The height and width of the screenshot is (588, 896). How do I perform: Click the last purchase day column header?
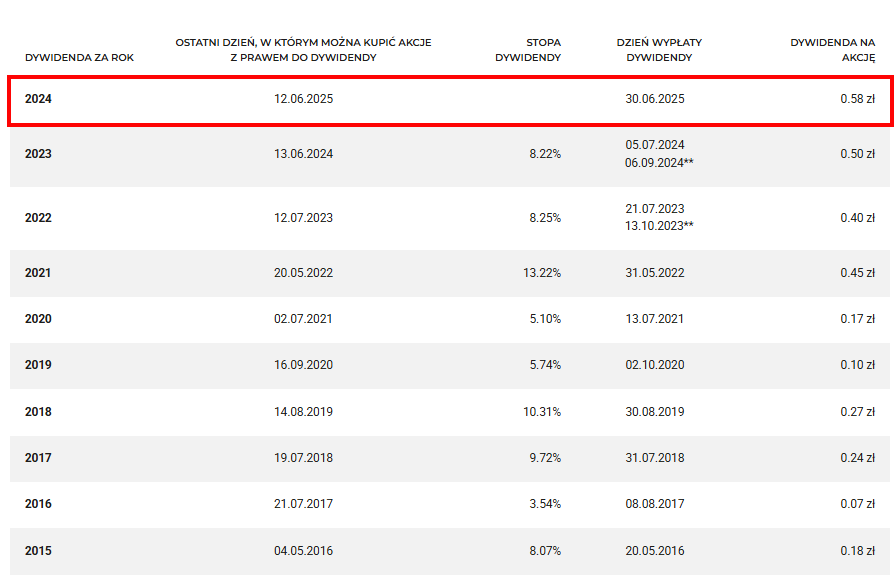coord(303,50)
